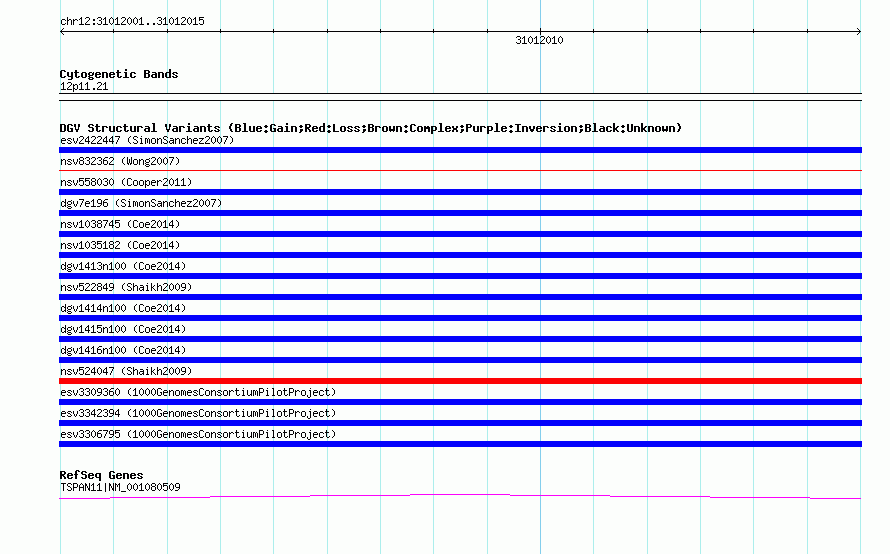Screen dimensions: 890x554
Task: Click the cytogenetic band 12p11.21 bar
Action: pyautogui.click(x=460, y=97)
